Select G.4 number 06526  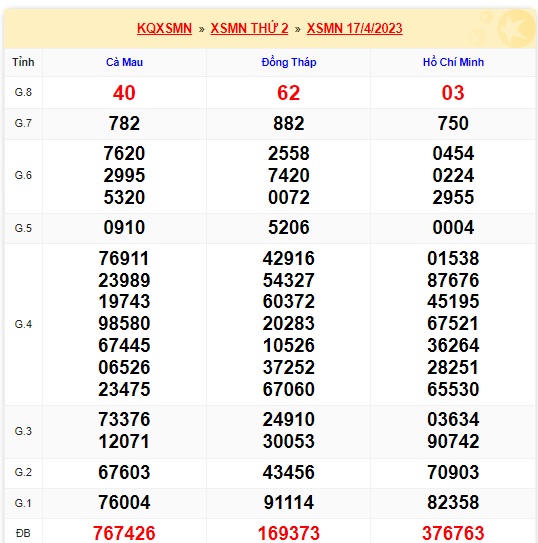coord(124,367)
